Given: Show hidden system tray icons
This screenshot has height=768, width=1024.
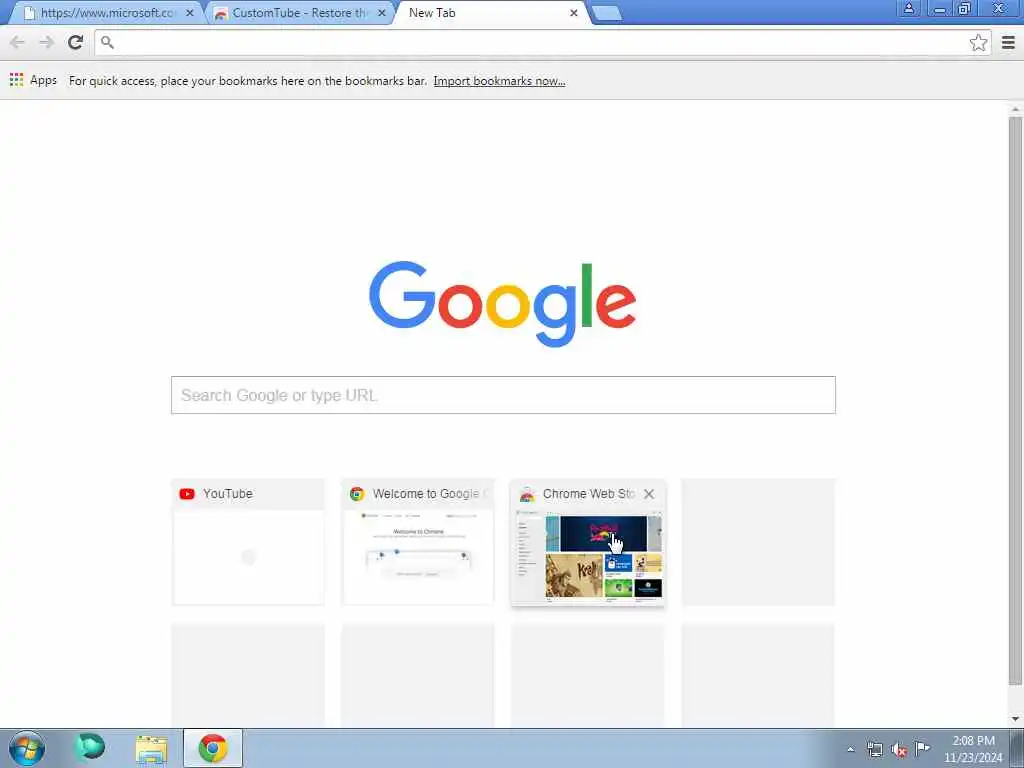Looking at the screenshot, I should click(x=850, y=749).
